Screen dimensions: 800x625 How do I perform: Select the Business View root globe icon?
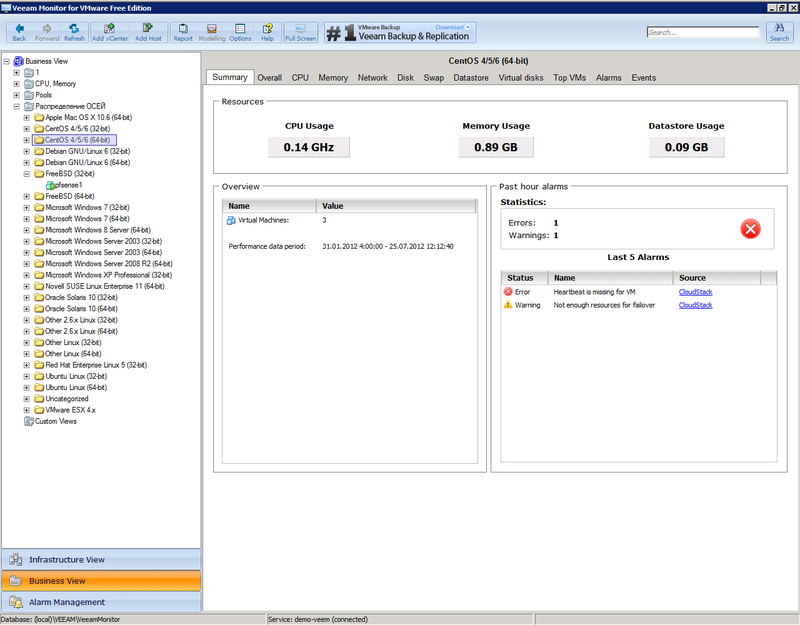pyautogui.click(x=19, y=61)
